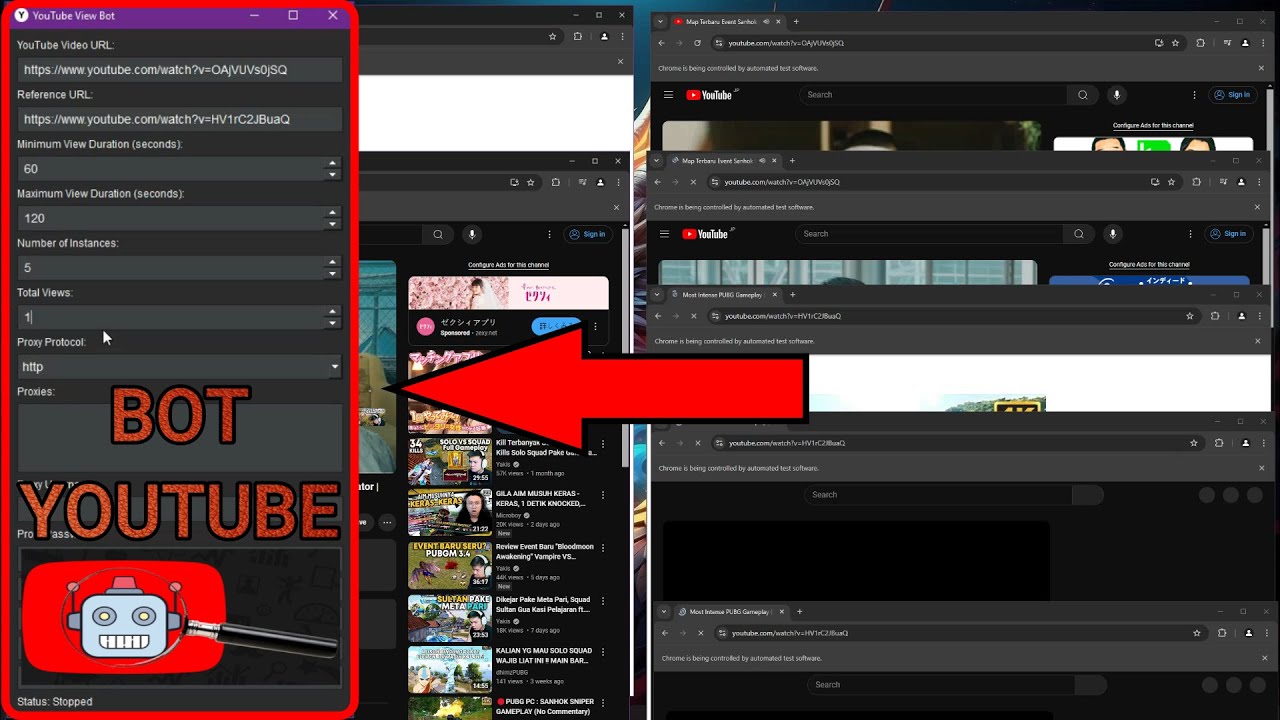
Task: Click the YouTube View Bot title bar icon
Action: (x=21, y=15)
